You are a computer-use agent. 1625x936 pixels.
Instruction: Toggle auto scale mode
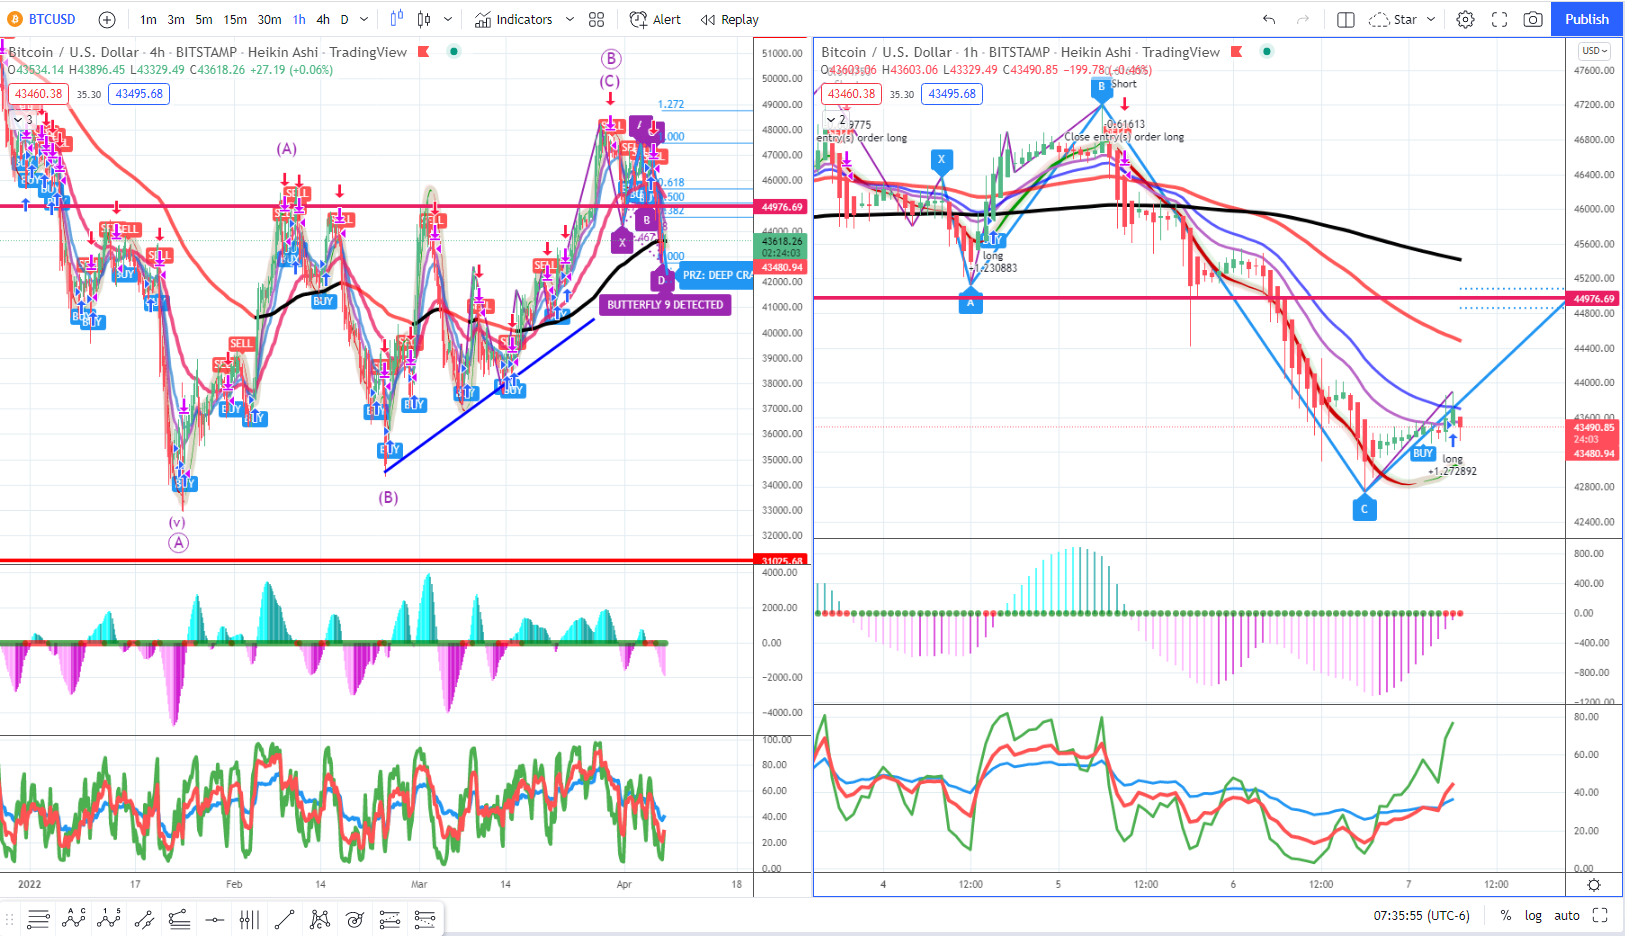click(1567, 915)
